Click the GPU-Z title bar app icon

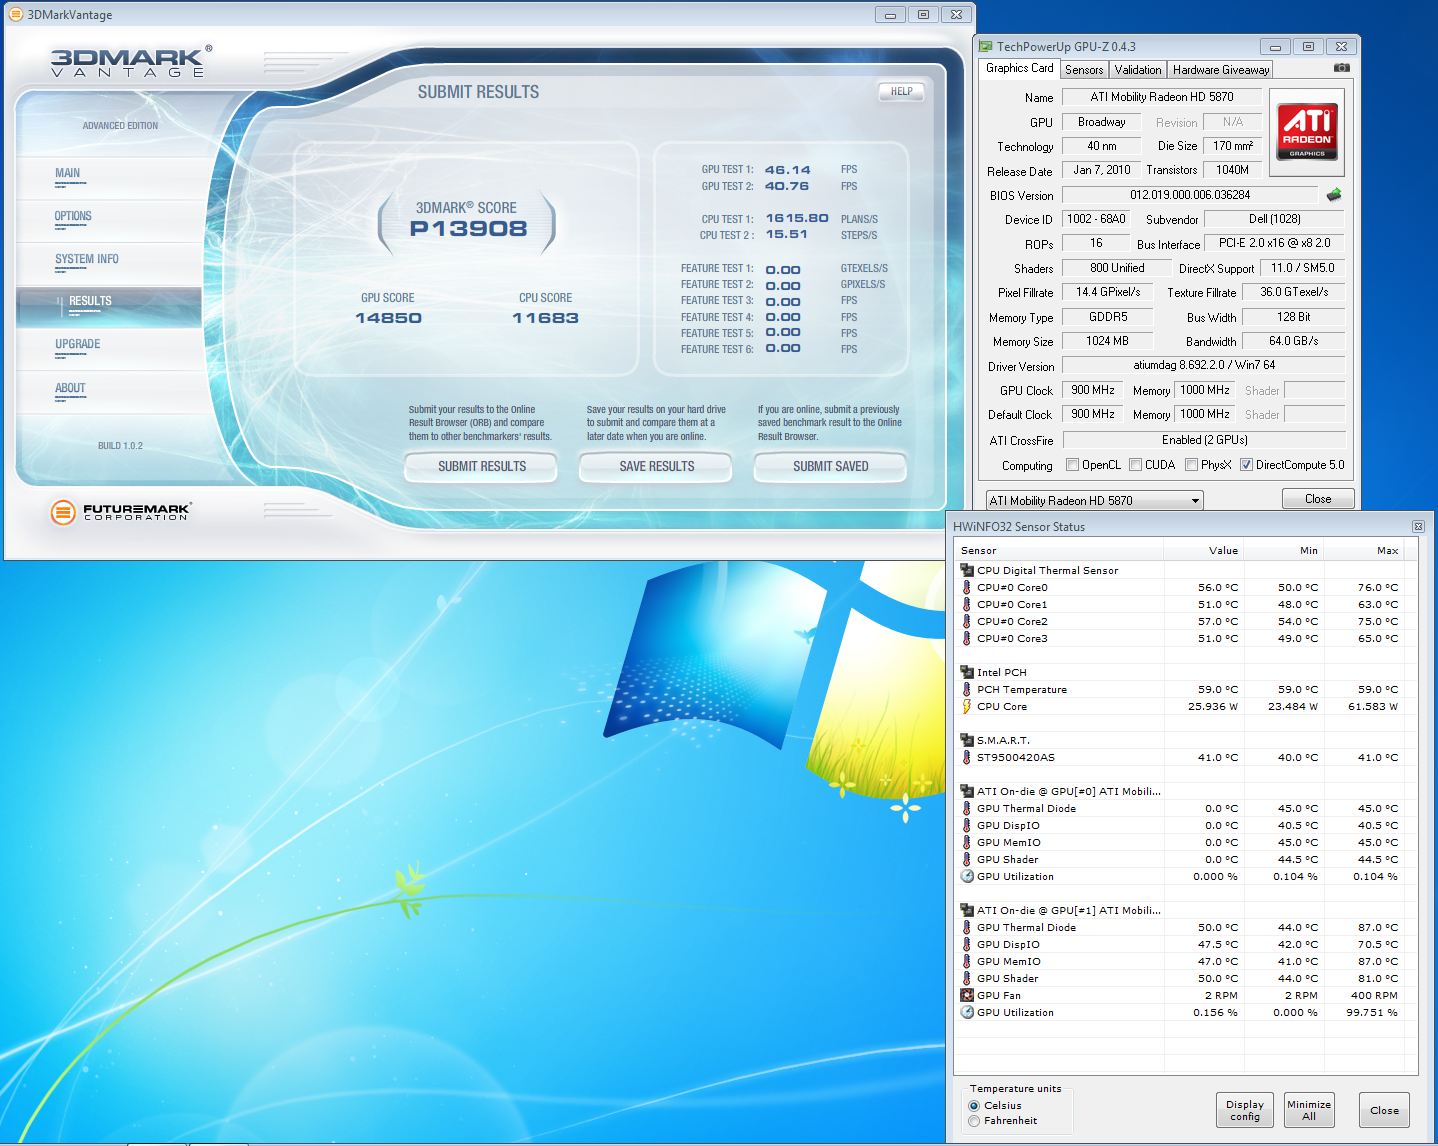985,46
